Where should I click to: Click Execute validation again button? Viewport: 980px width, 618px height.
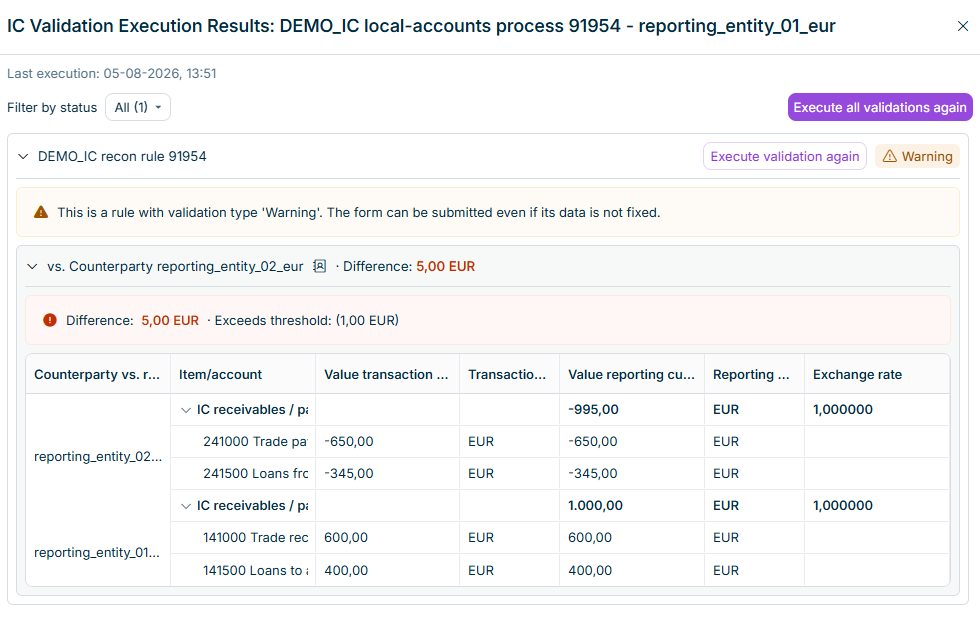click(784, 156)
